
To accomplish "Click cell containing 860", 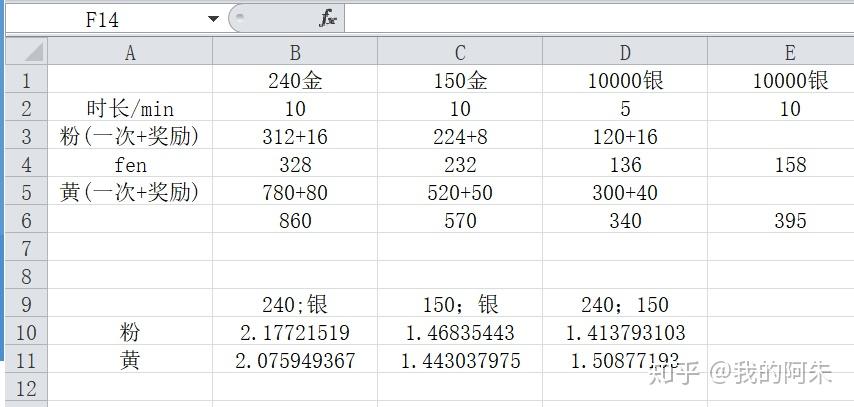I will click(x=295, y=220).
